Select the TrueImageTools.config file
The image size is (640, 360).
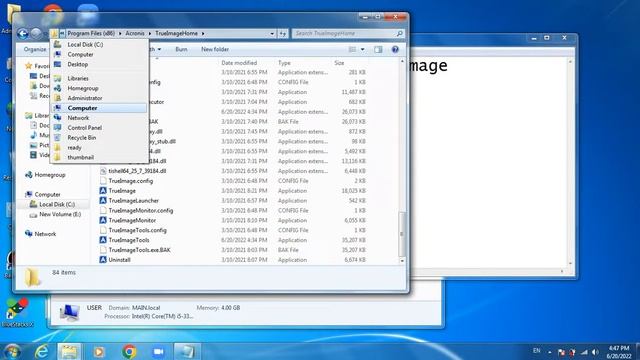[x=137, y=230]
